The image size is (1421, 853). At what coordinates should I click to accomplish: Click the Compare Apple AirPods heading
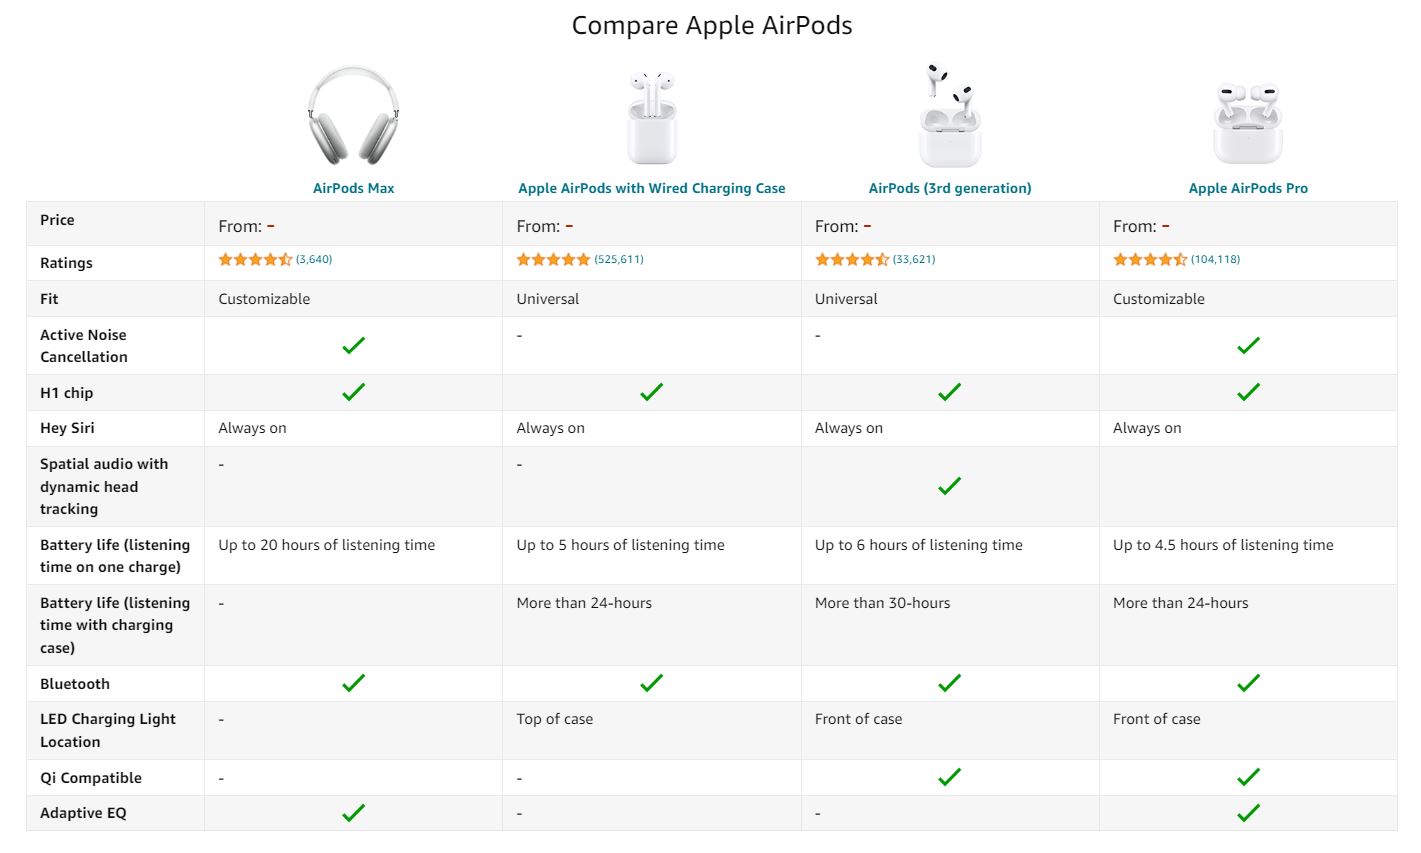[710, 24]
